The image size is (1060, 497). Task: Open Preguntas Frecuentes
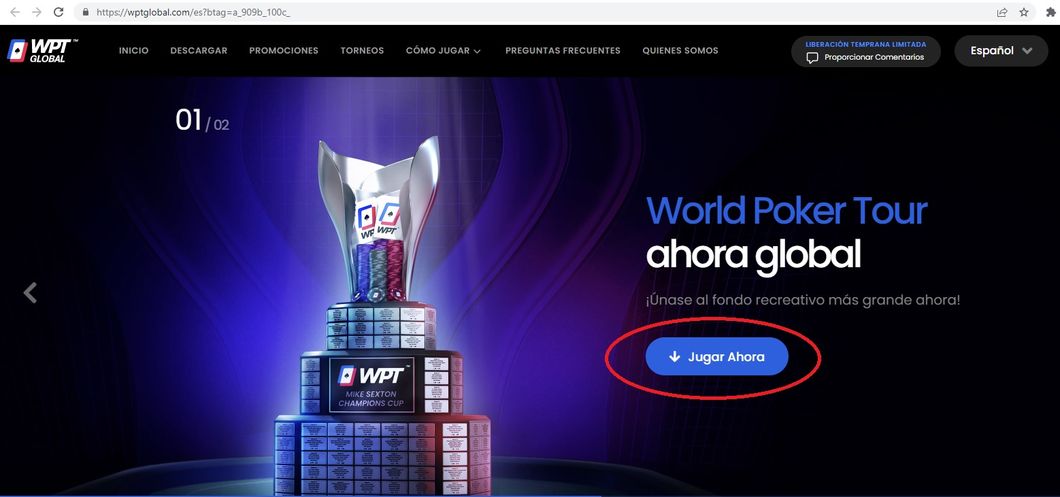coord(562,51)
